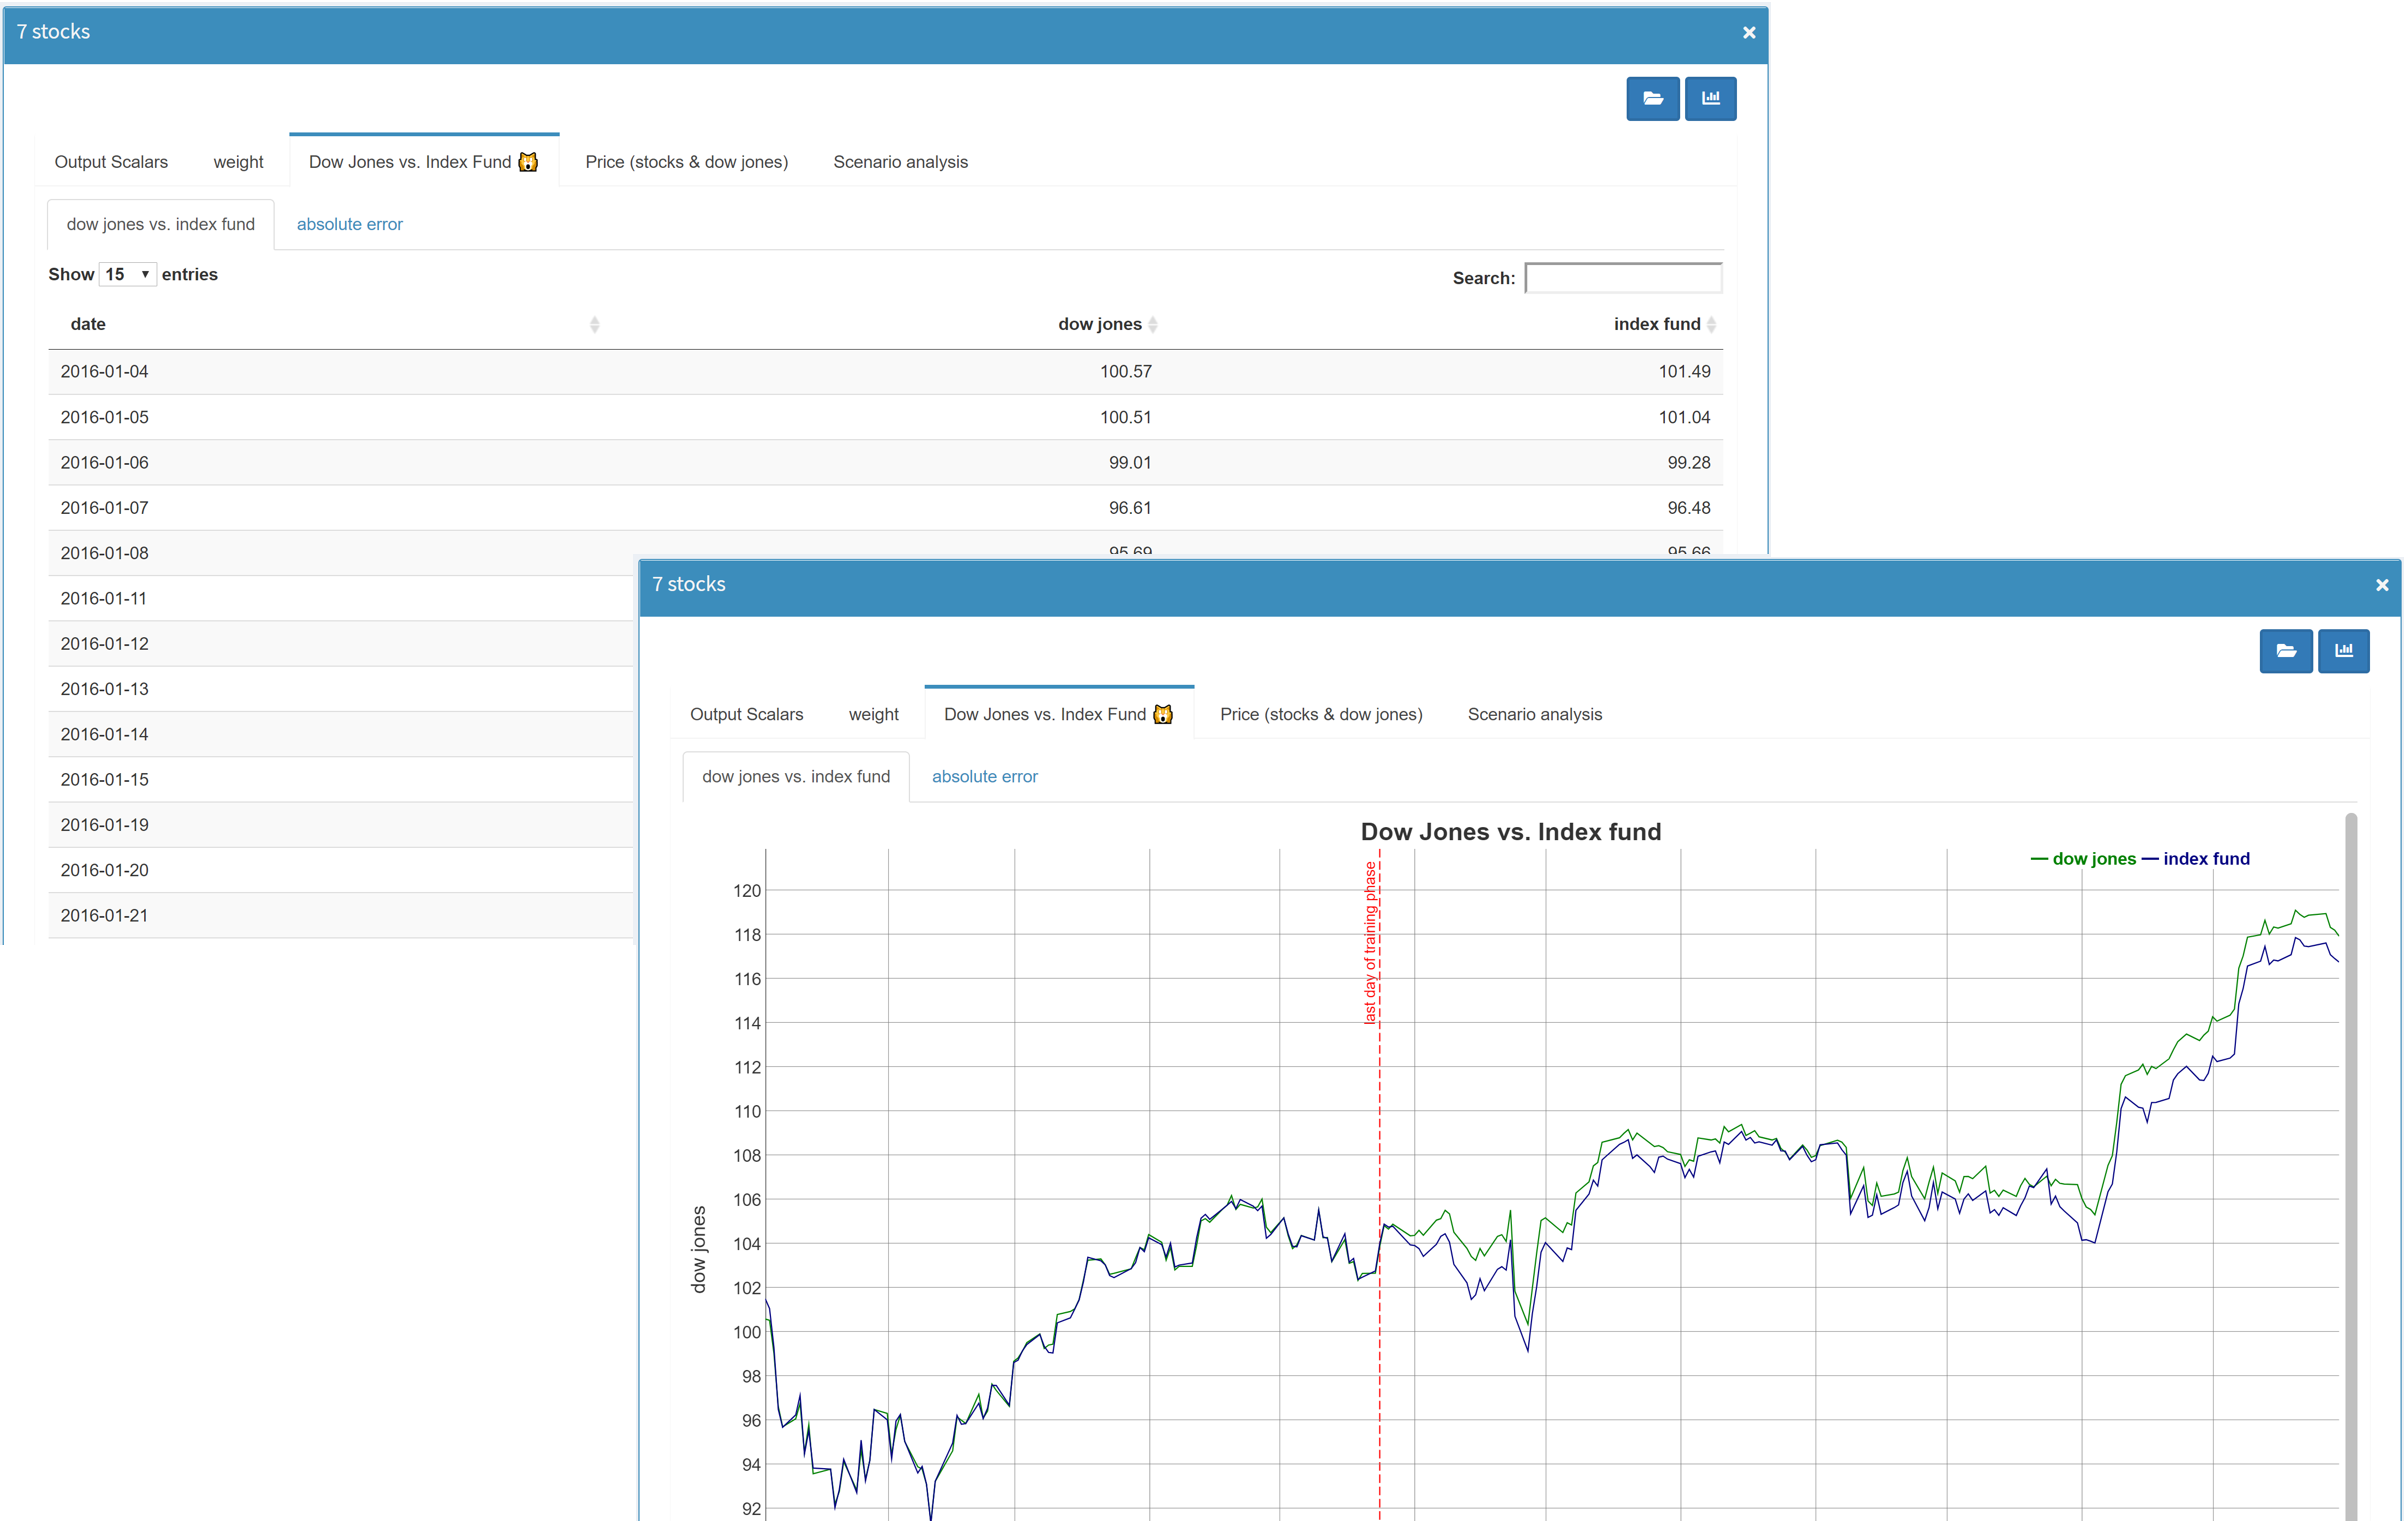Click chart icon in front window
Image resolution: width=2404 pixels, height=1521 pixels.
click(2343, 651)
